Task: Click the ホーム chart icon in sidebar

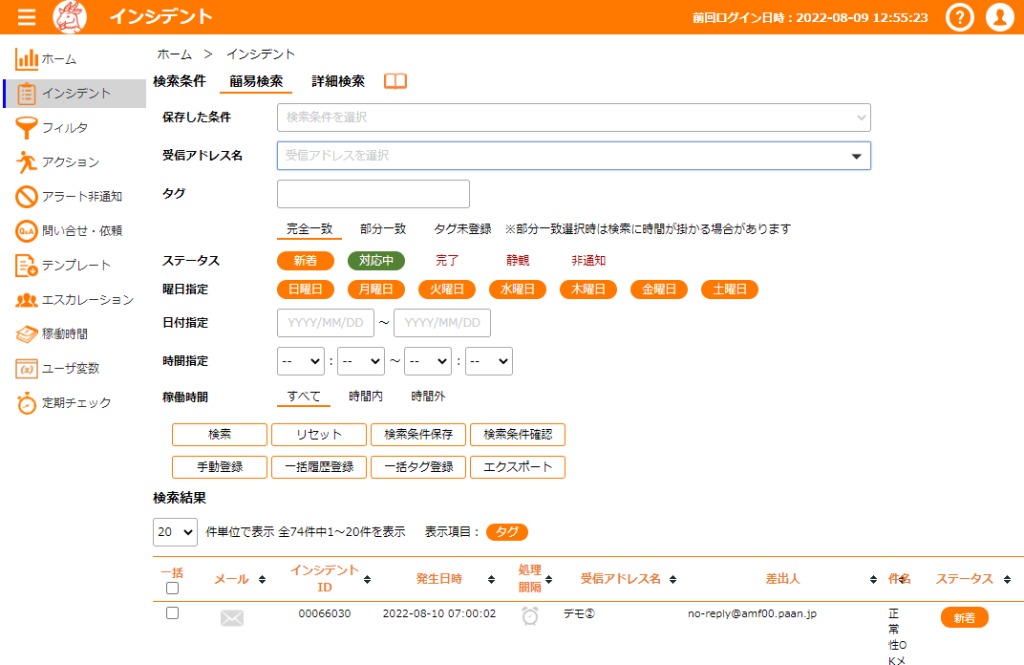Action: [x=26, y=59]
